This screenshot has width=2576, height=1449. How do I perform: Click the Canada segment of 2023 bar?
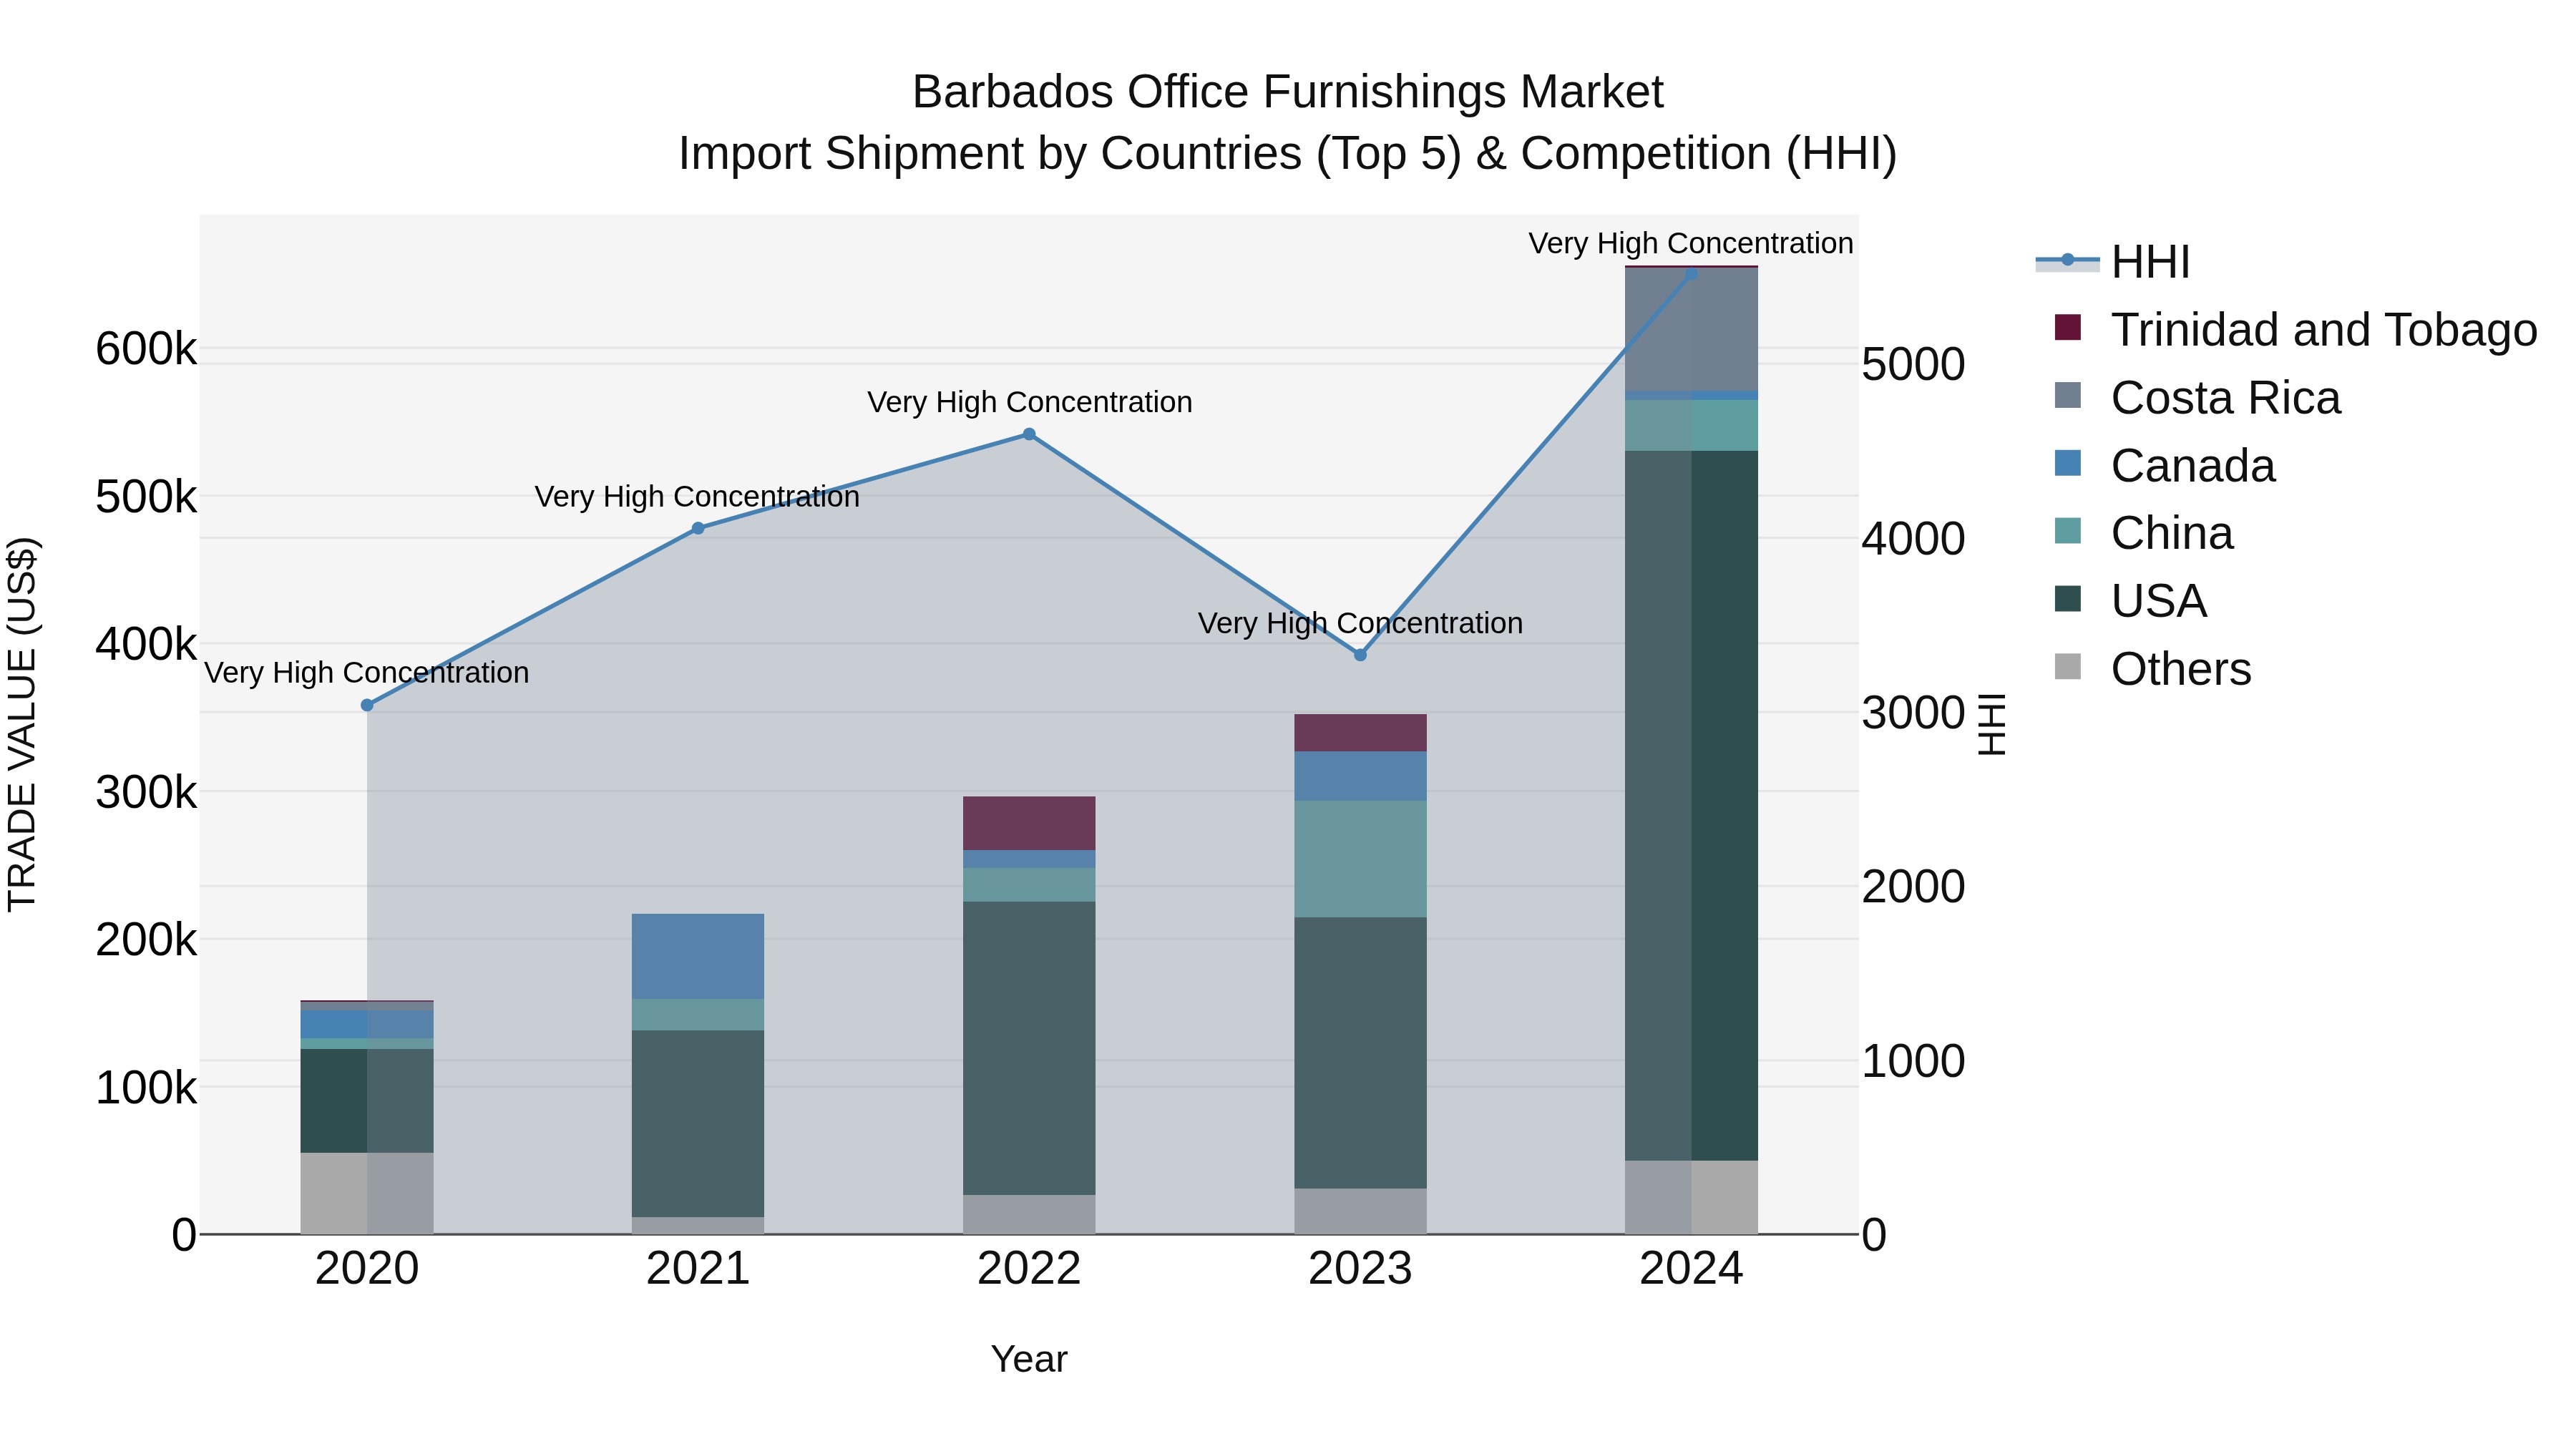(1360, 776)
